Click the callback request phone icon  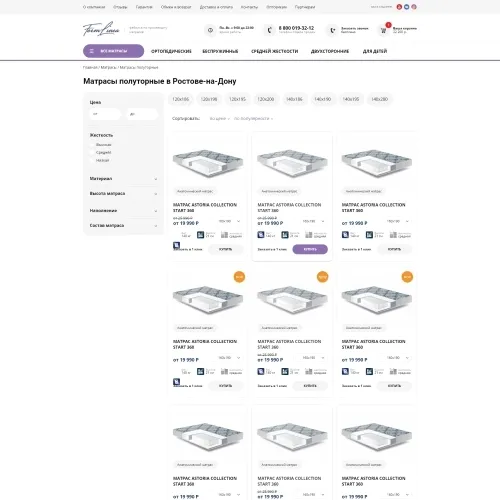point(332,30)
